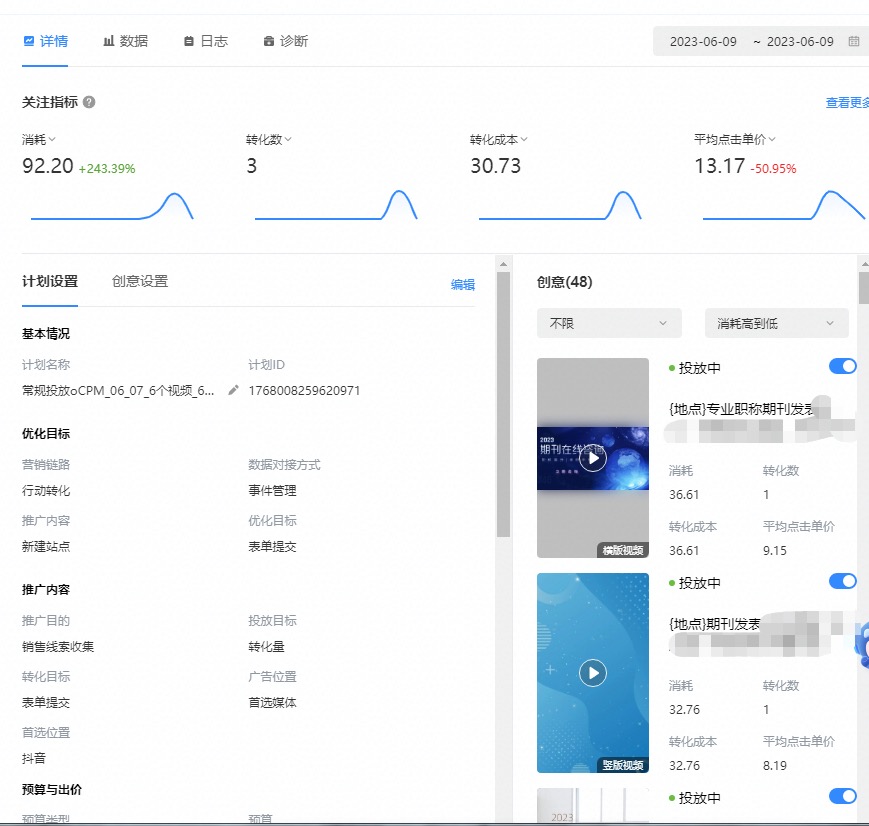Click the 平均点击单价 sparkline chart

[784, 206]
